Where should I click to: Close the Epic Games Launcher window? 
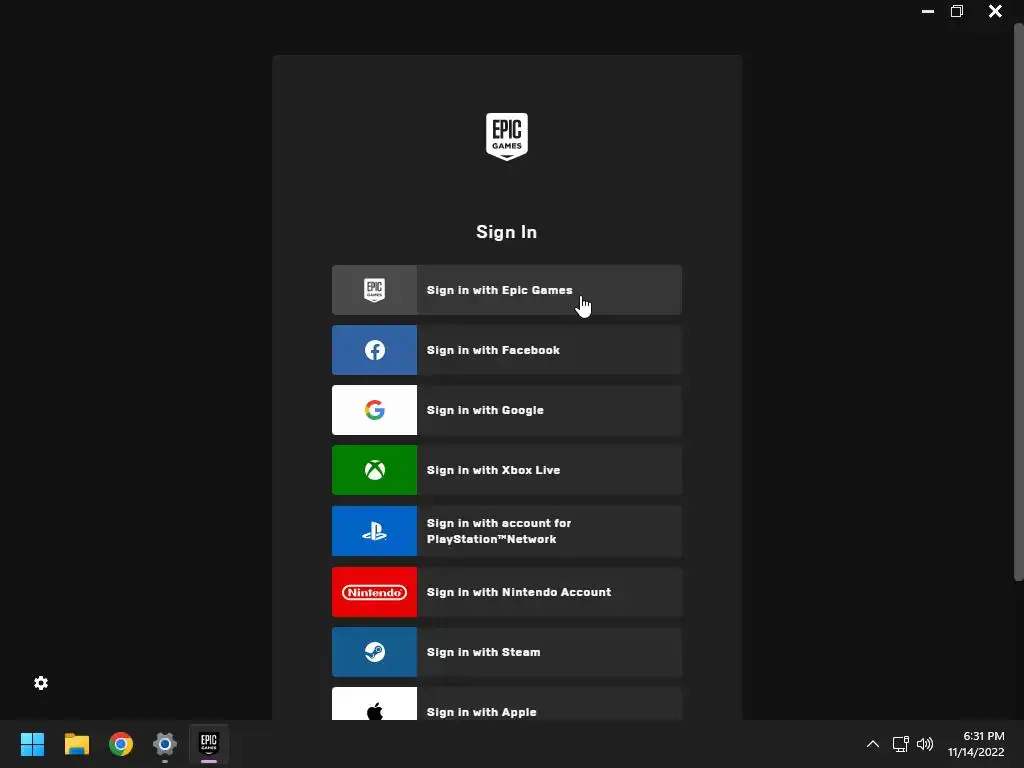coord(995,11)
